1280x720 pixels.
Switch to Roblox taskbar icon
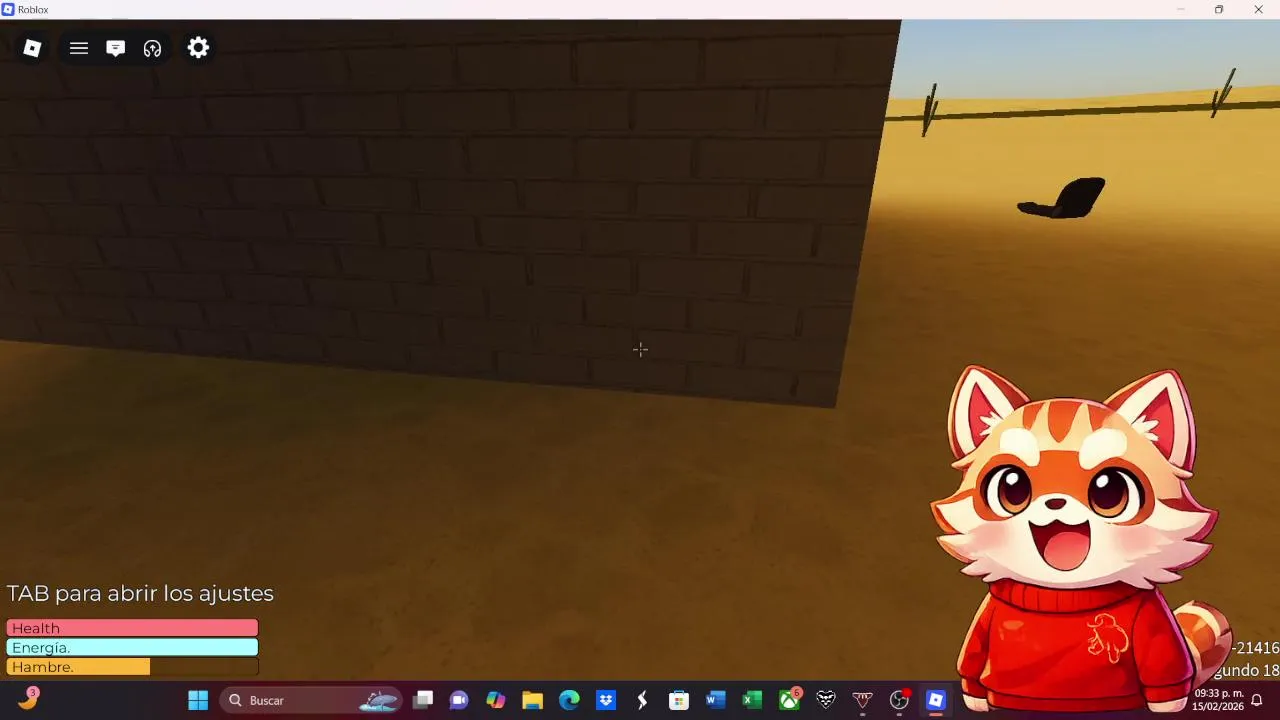point(936,700)
